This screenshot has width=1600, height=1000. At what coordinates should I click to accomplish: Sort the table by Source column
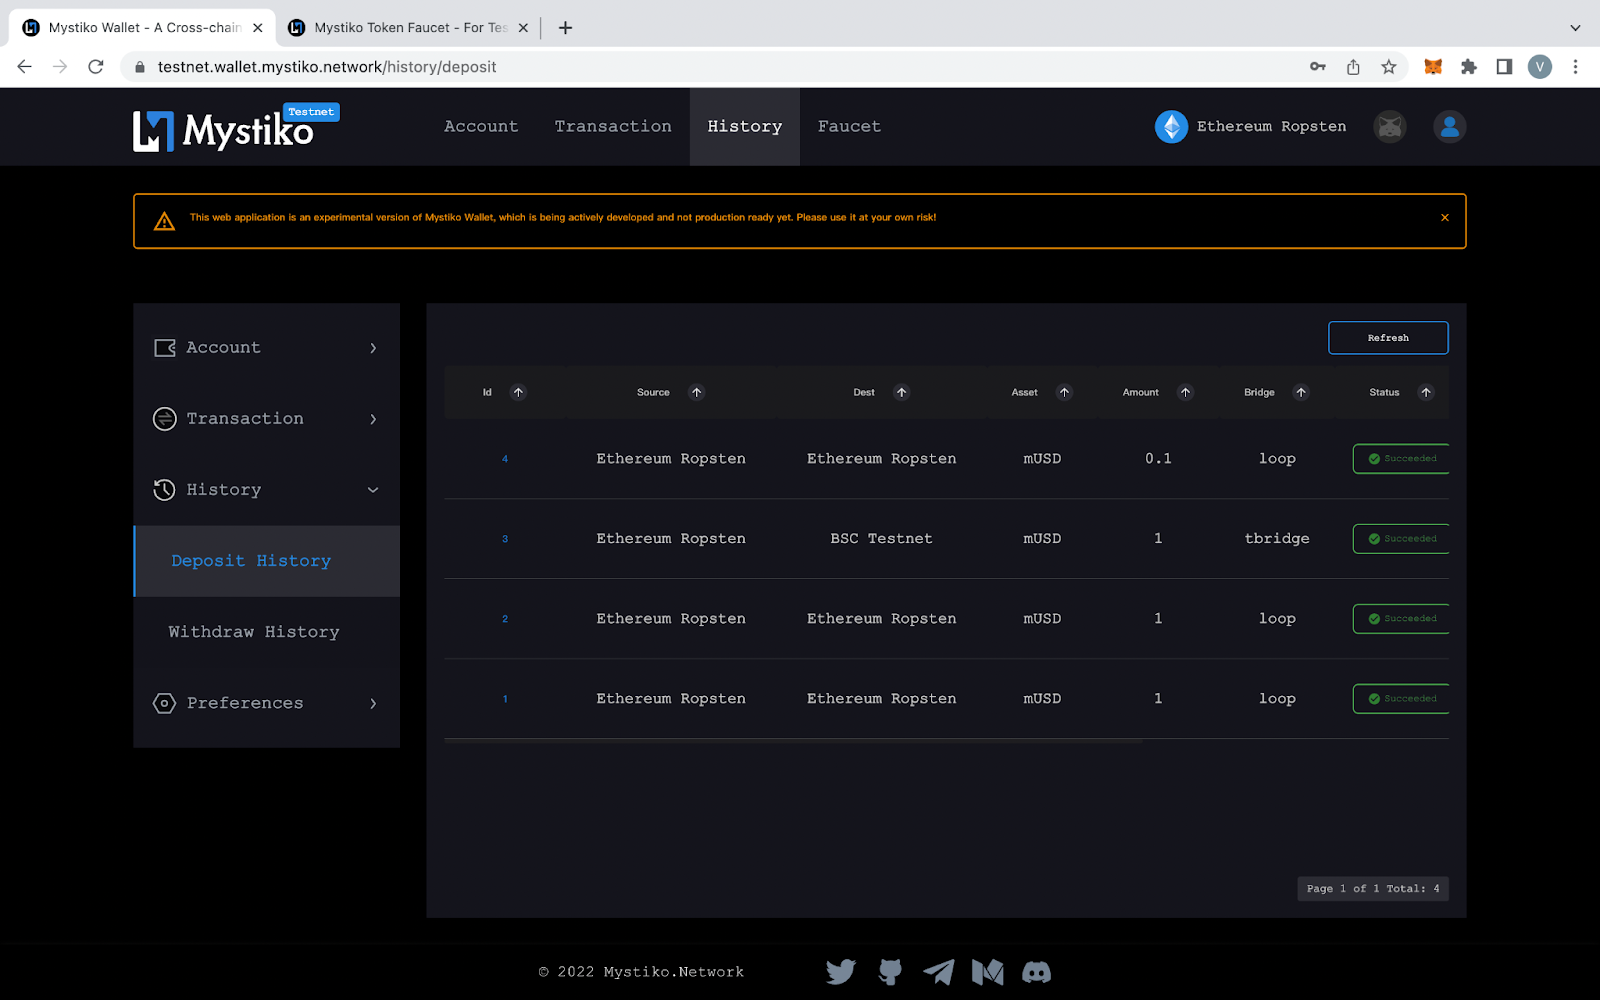[697, 392]
